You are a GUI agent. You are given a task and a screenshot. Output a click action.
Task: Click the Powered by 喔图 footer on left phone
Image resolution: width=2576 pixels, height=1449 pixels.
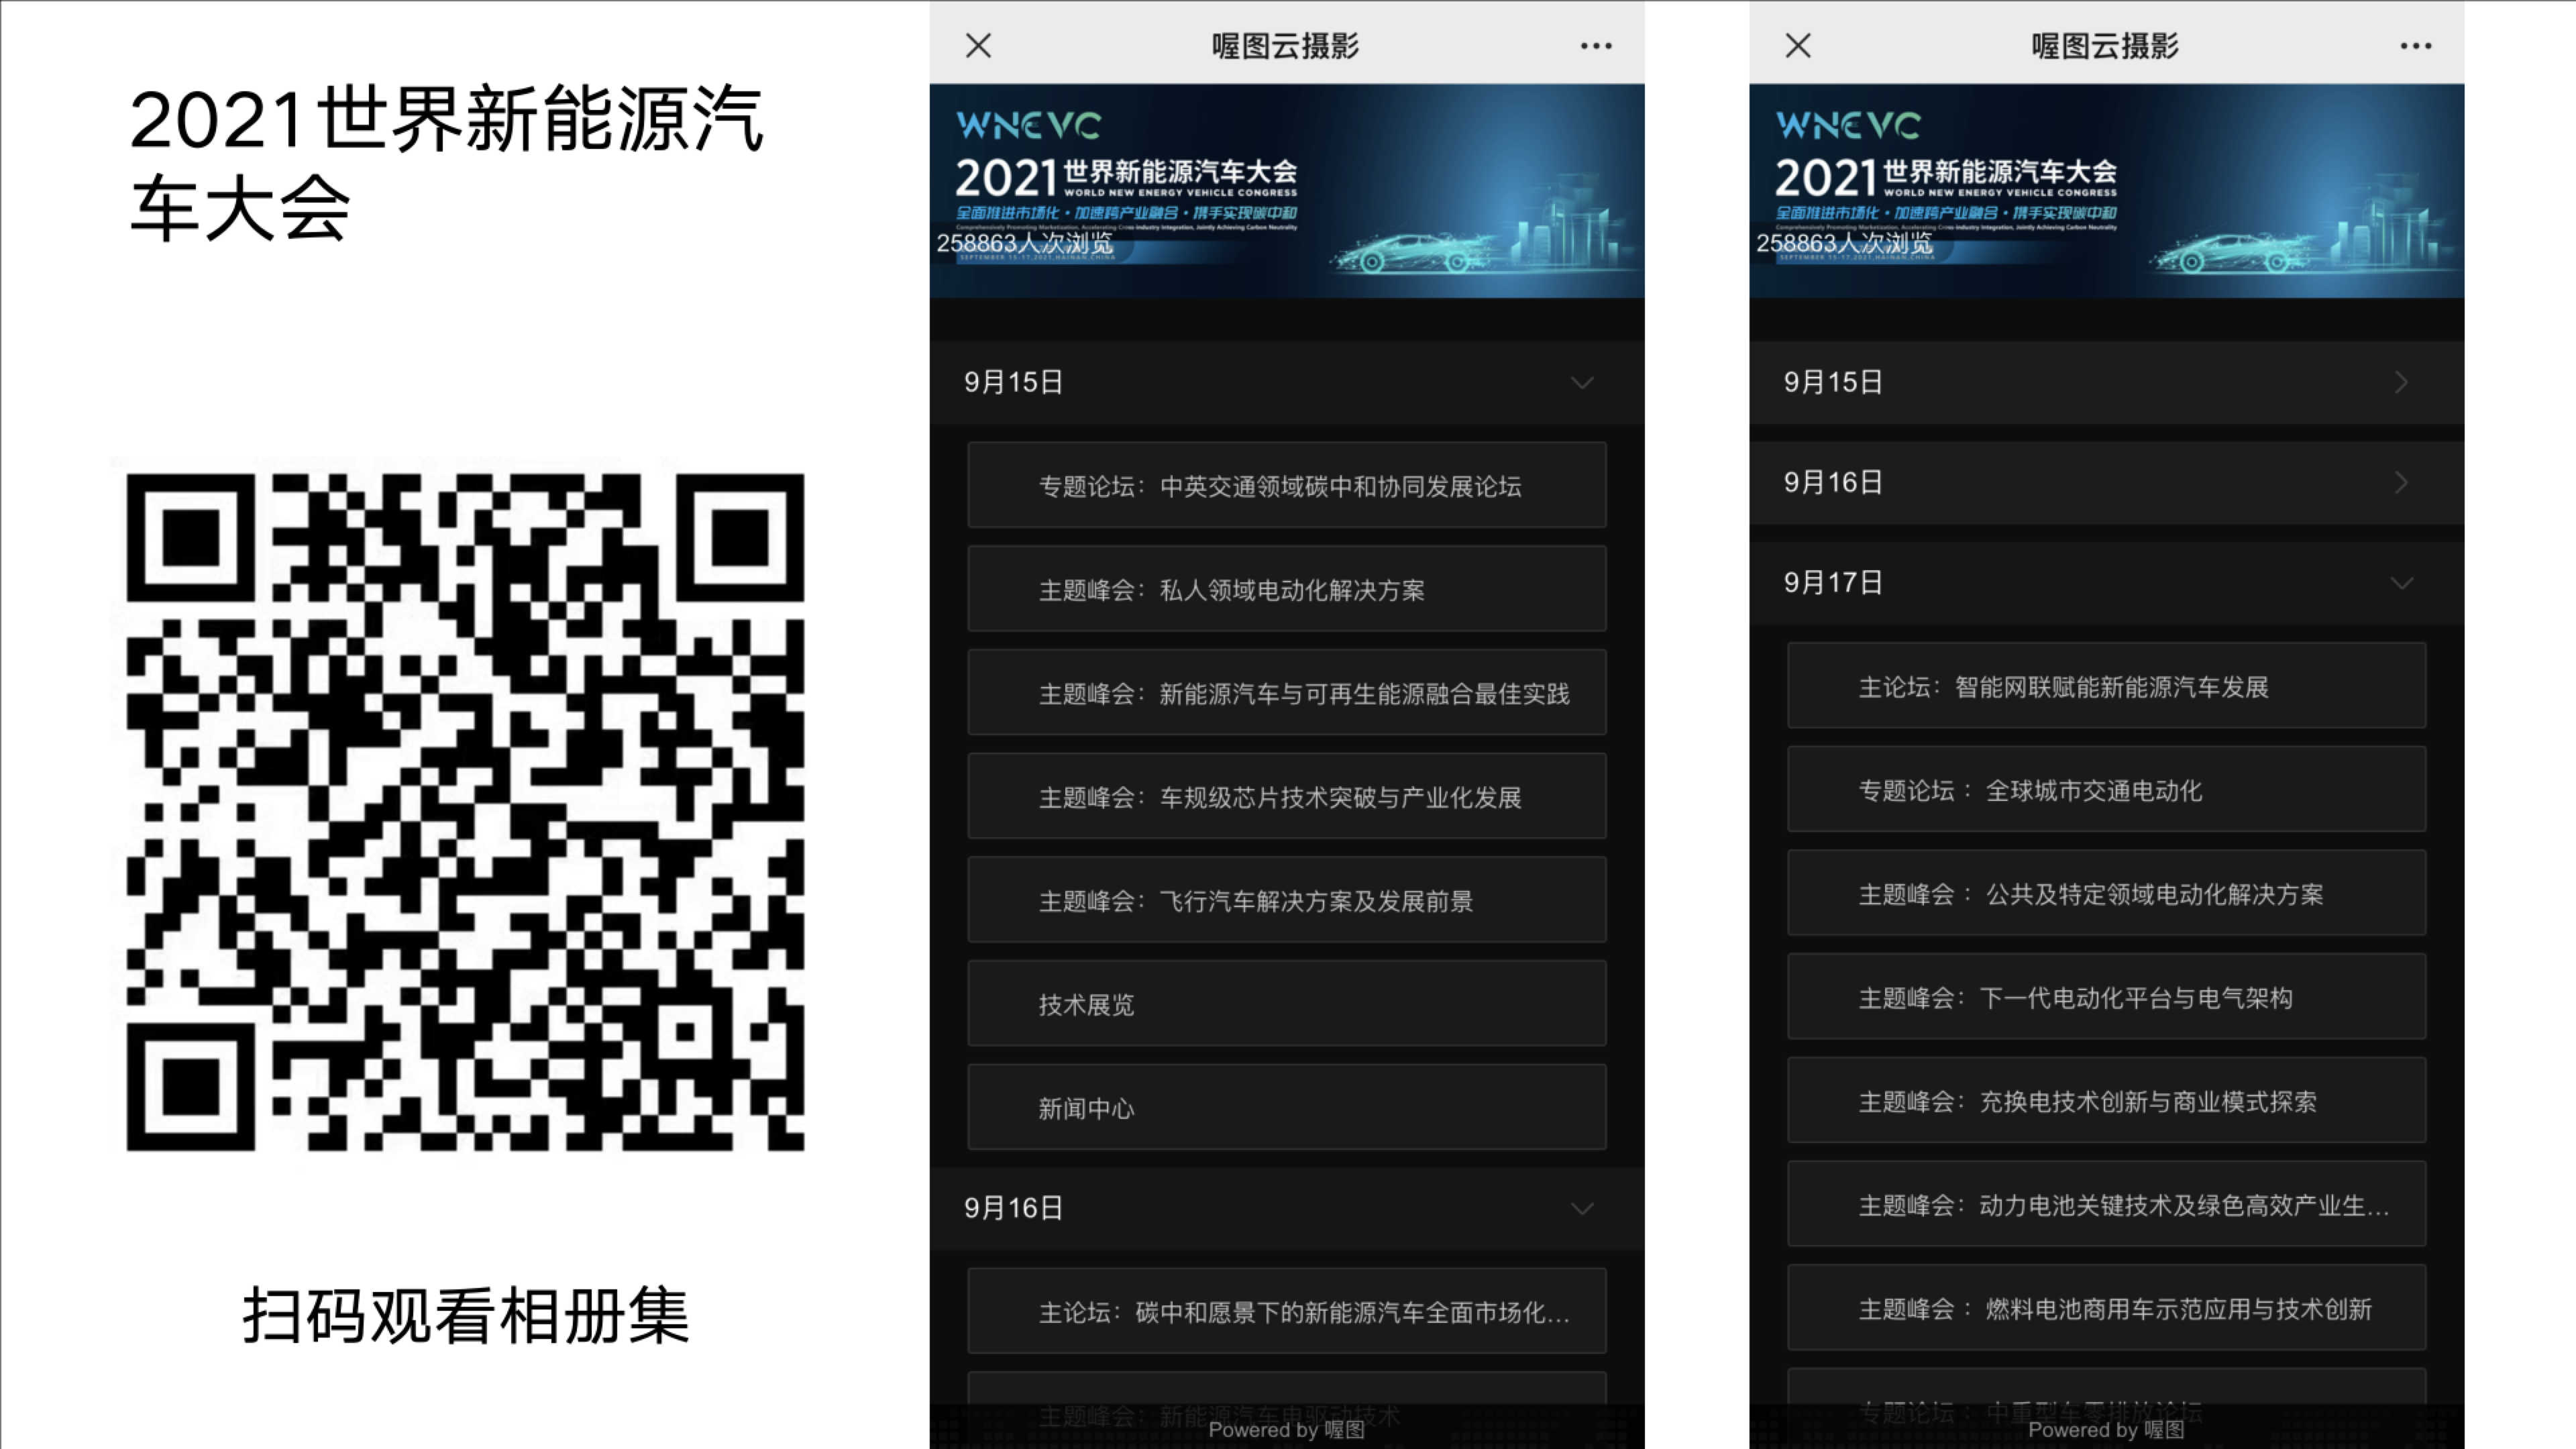(1287, 1429)
